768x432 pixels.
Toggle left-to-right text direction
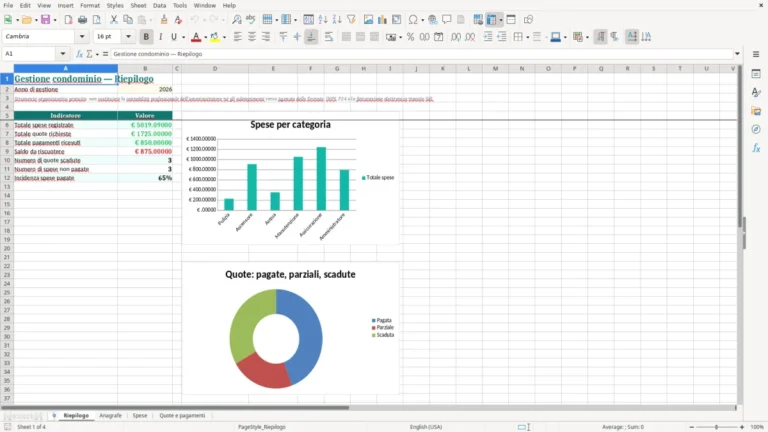pos(600,37)
